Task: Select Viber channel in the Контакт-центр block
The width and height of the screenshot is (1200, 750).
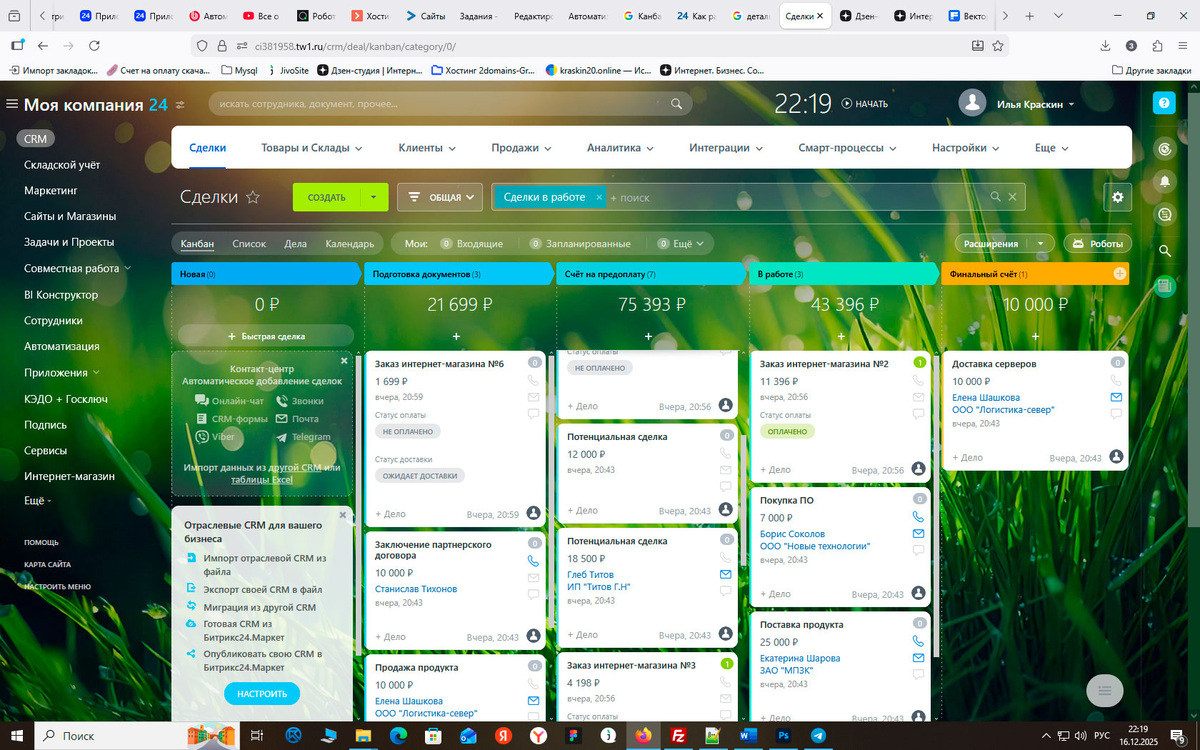Action: pos(215,437)
